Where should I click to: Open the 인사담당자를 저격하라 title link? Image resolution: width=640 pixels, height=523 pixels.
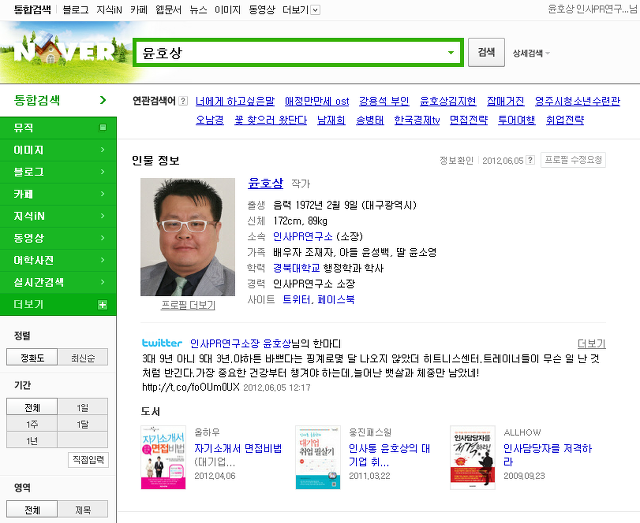coord(547,455)
